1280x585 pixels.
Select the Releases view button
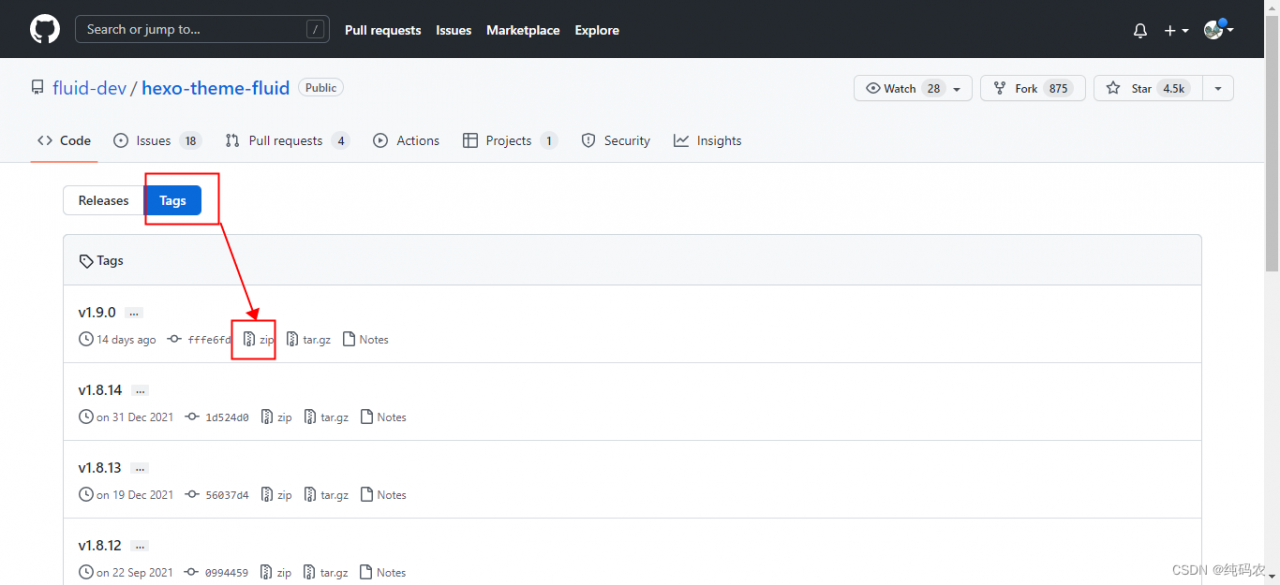104,200
